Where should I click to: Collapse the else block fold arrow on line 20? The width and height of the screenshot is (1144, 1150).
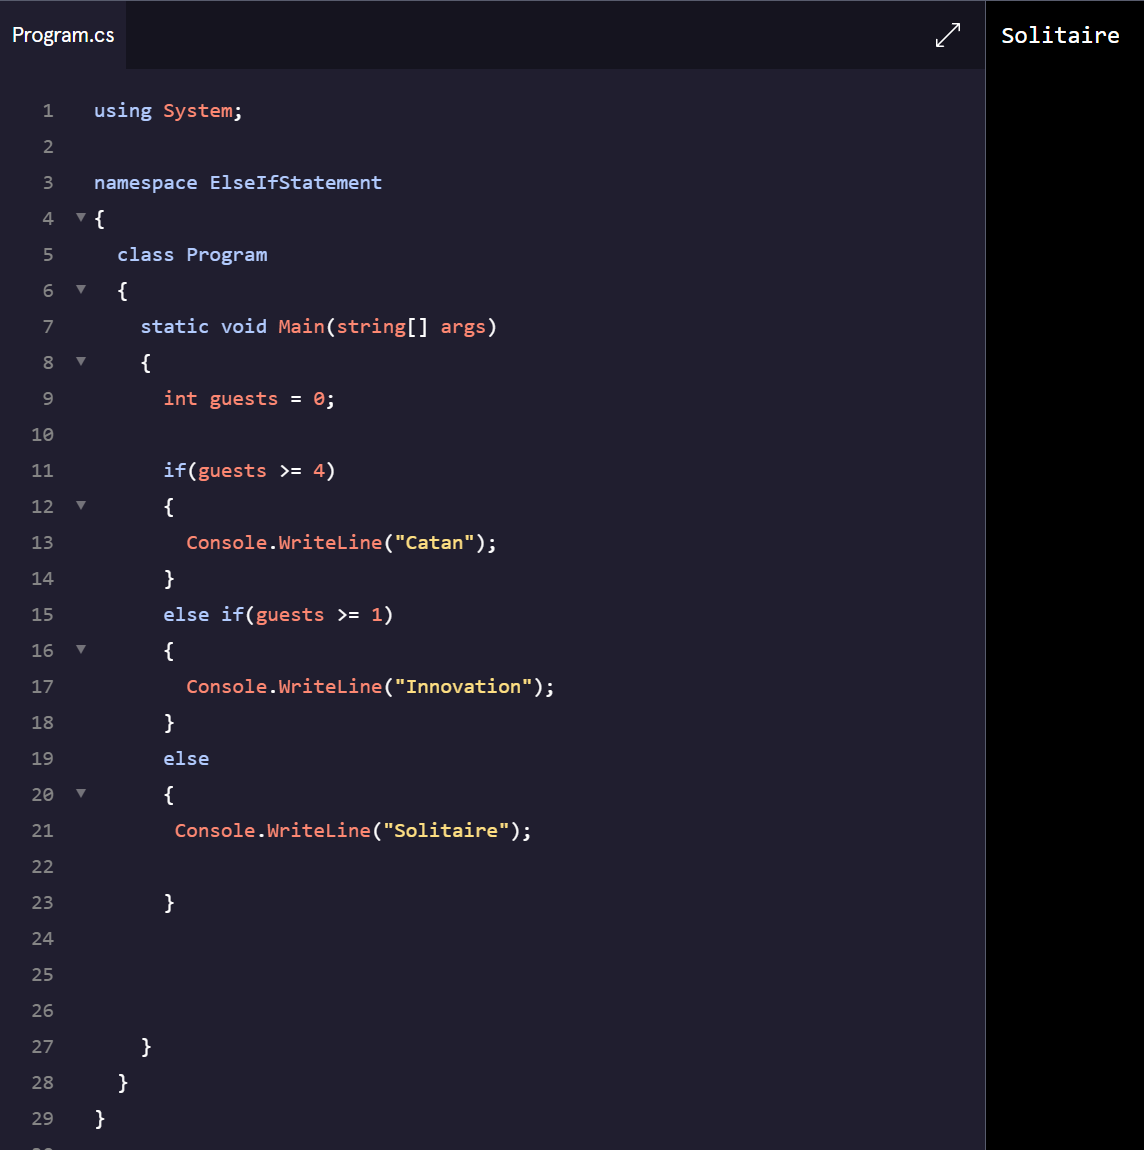pyautogui.click(x=81, y=793)
